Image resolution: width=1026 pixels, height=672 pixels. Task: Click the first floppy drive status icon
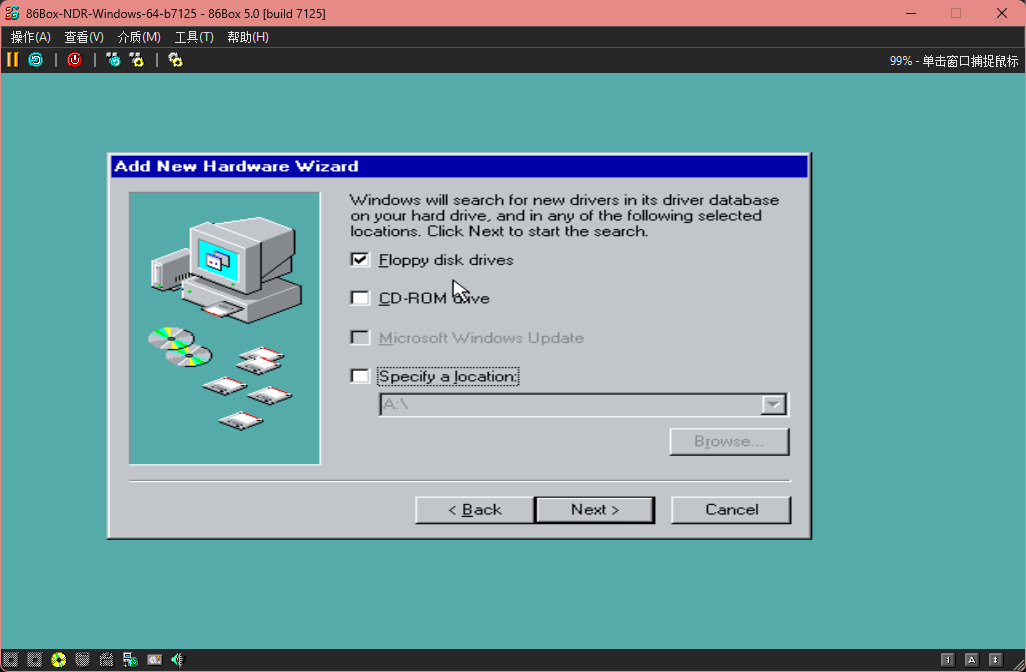tap(11, 660)
